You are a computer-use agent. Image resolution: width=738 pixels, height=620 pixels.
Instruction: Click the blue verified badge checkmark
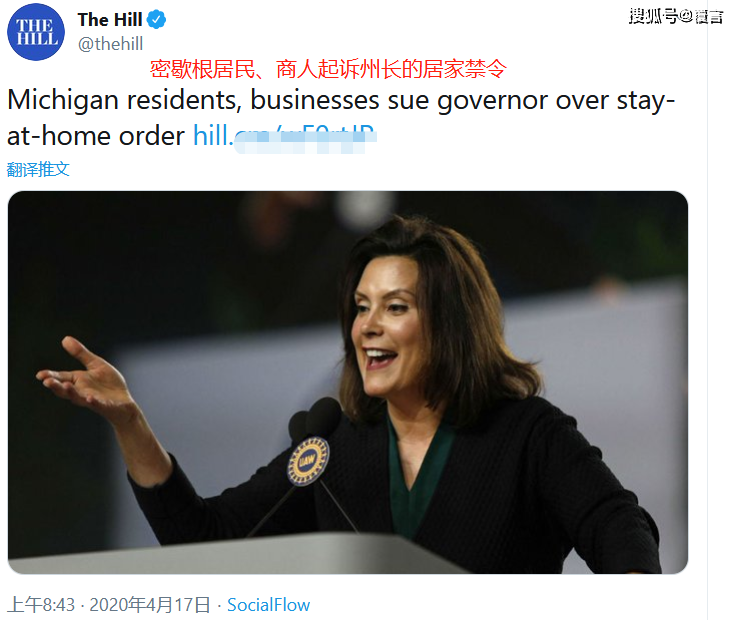[x=156, y=20]
